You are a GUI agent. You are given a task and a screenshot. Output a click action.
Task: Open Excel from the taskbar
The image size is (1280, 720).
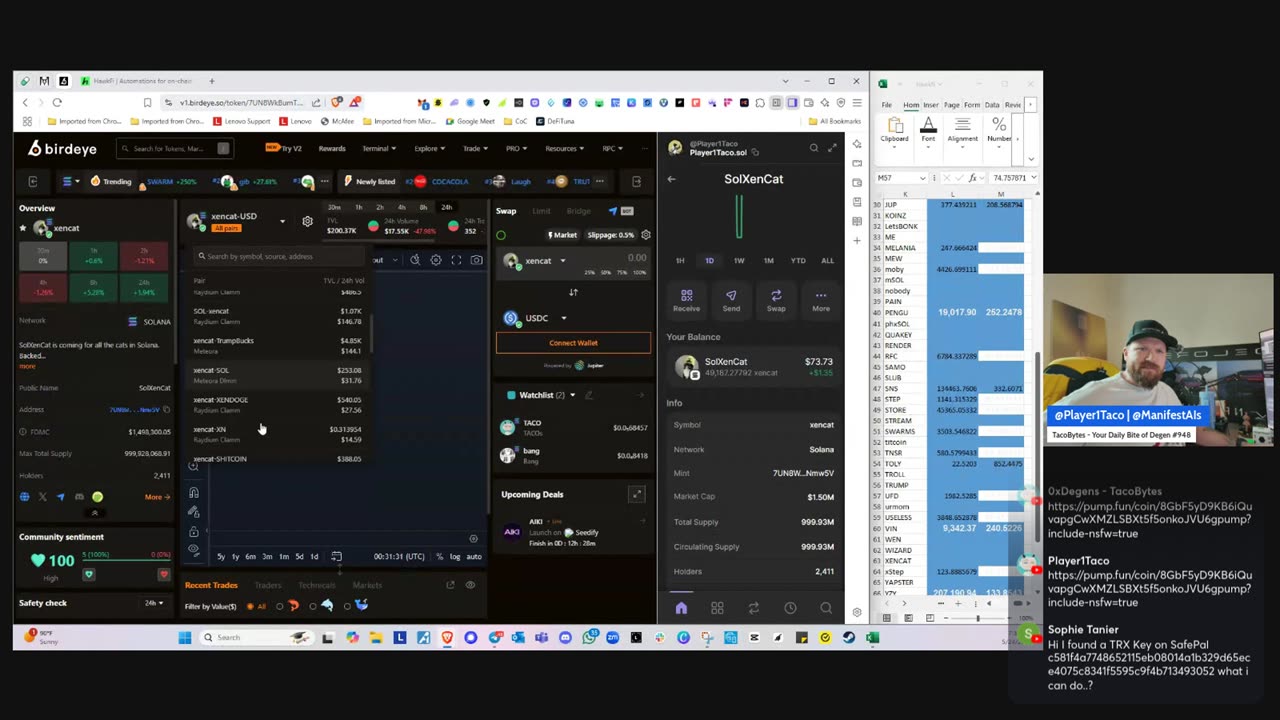(872, 638)
